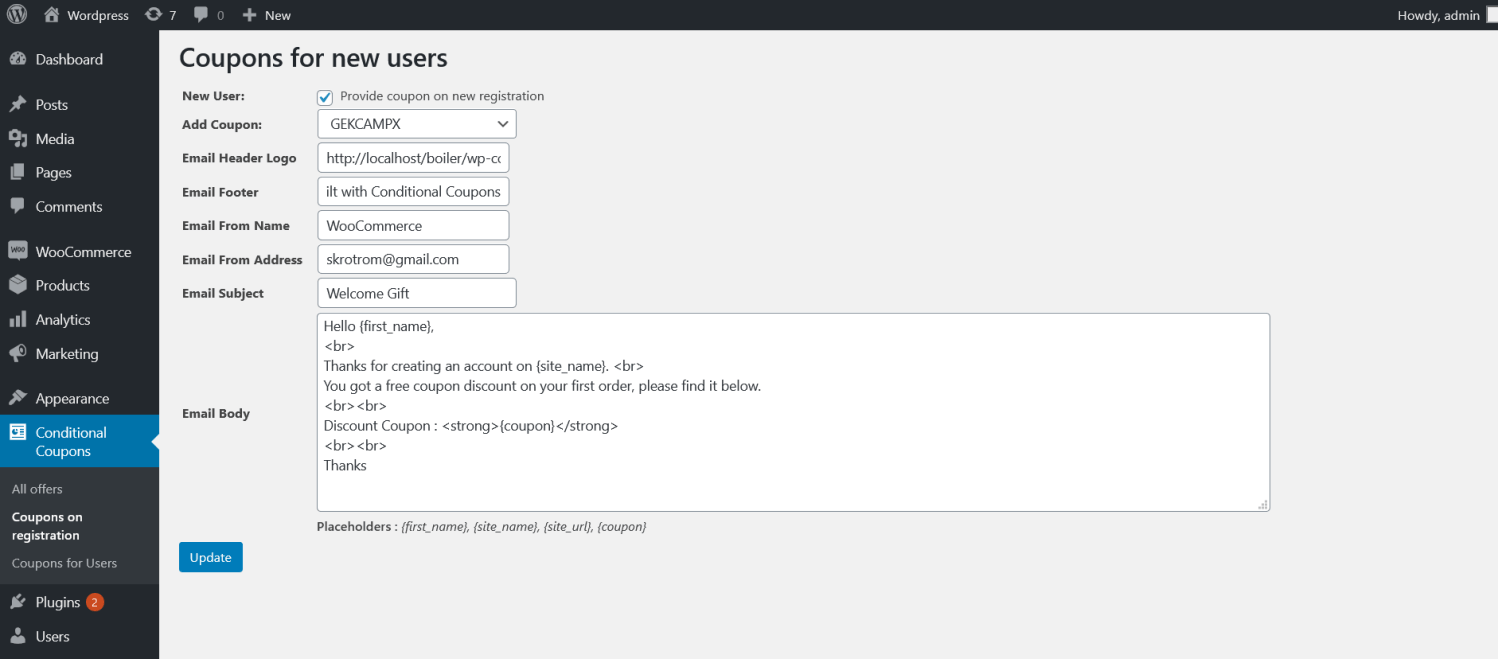
Task: Click the Email Subject field
Action: coord(417,293)
